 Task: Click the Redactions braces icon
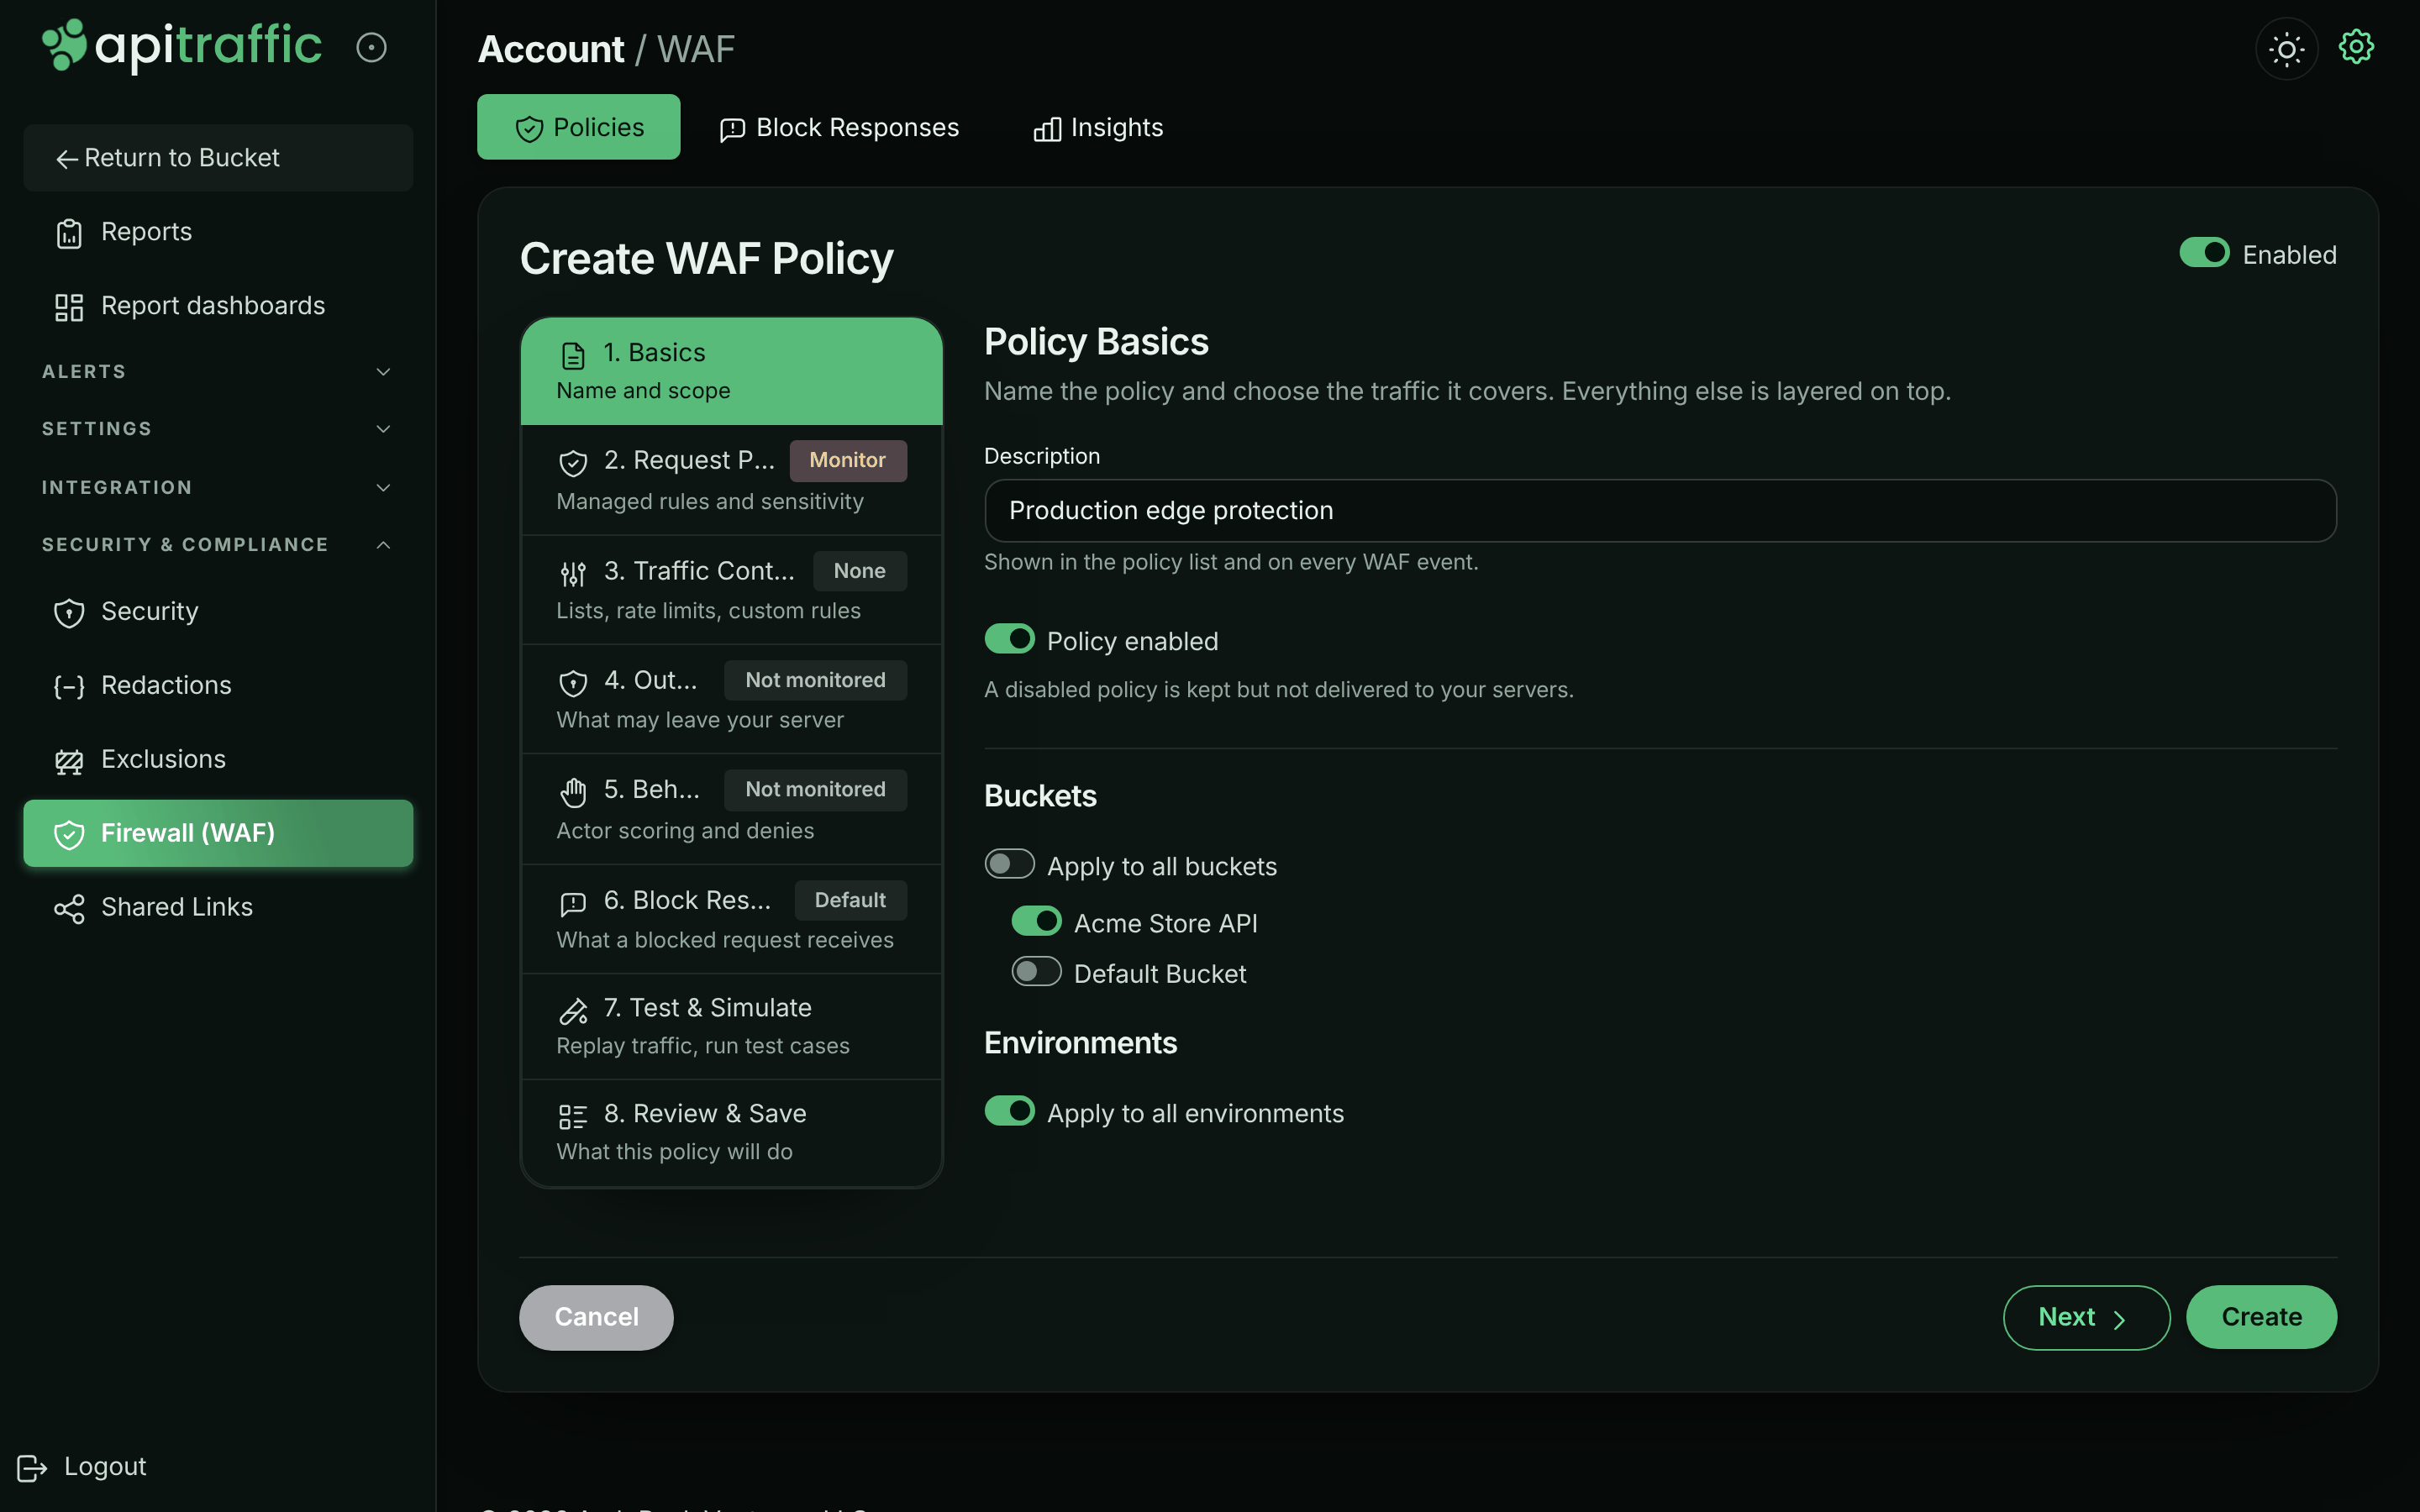(x=69, y=686)
